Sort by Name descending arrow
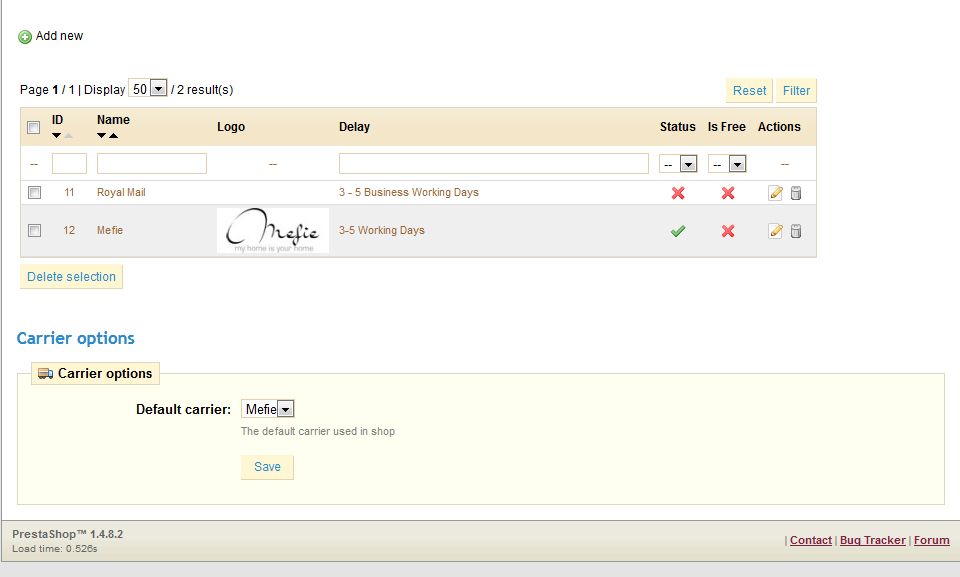Image resolution: width=960 pixels, height=577 pixels. (x=102, y=135)
